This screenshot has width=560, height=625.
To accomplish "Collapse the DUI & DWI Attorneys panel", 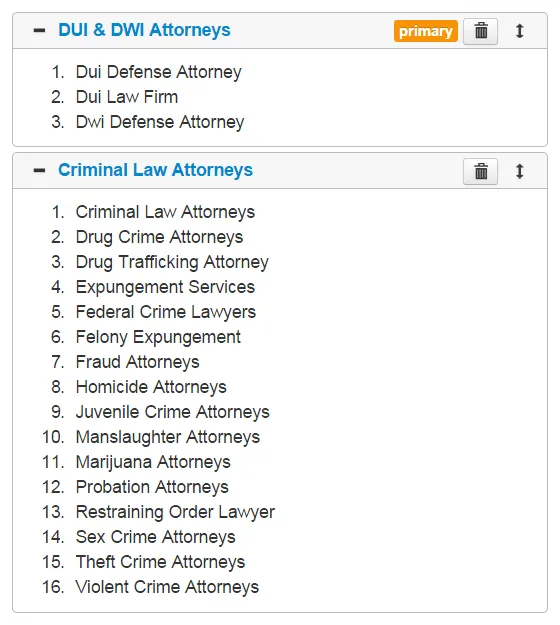I will [39, 30].
